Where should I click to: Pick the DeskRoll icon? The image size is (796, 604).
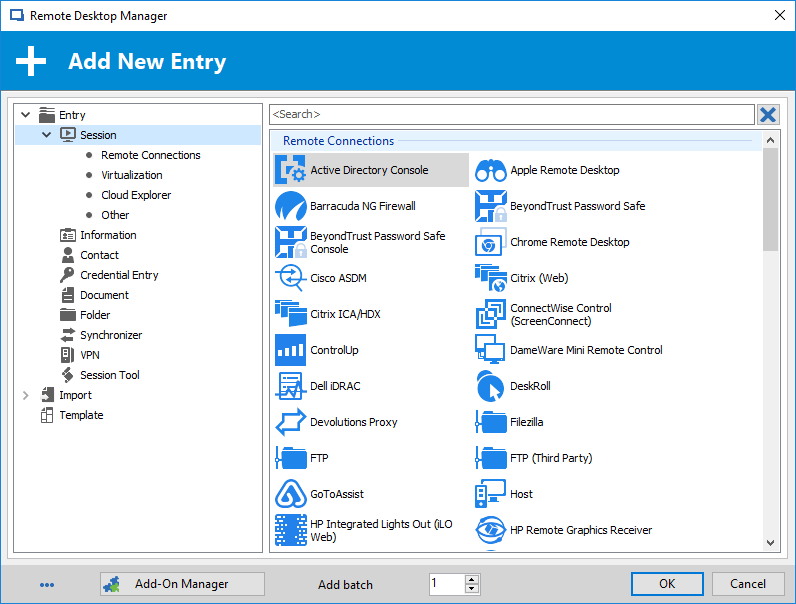(491, 386)
